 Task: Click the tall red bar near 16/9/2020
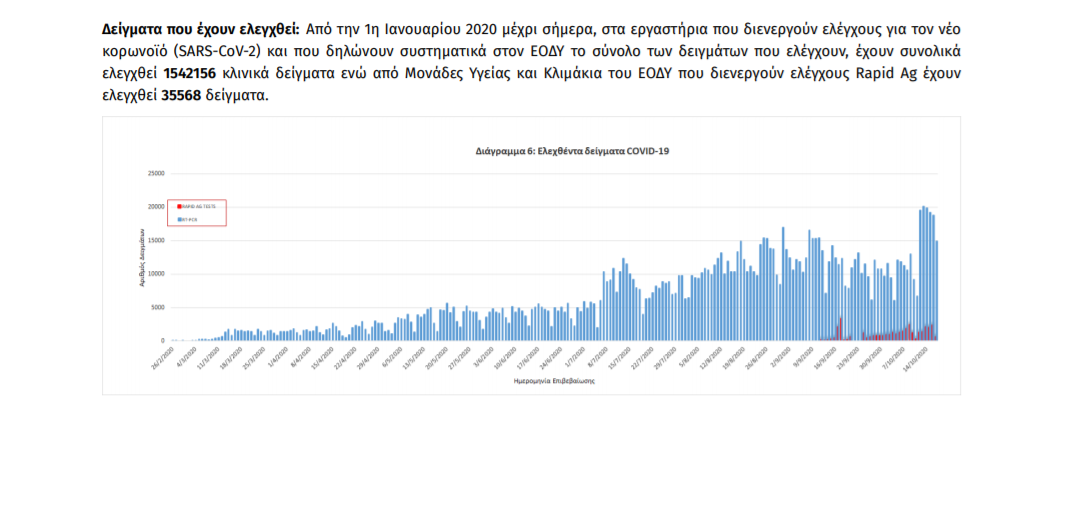point(840,329)
